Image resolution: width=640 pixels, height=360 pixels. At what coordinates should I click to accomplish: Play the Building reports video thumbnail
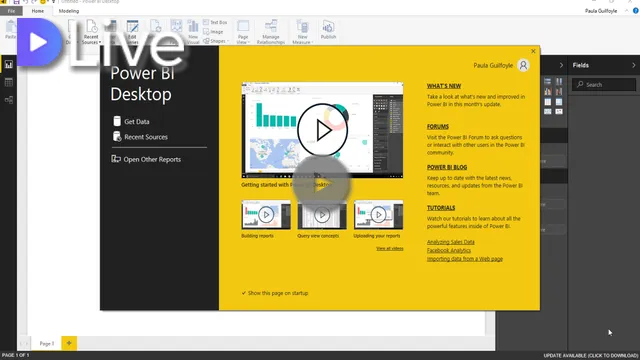click(266, 215)
